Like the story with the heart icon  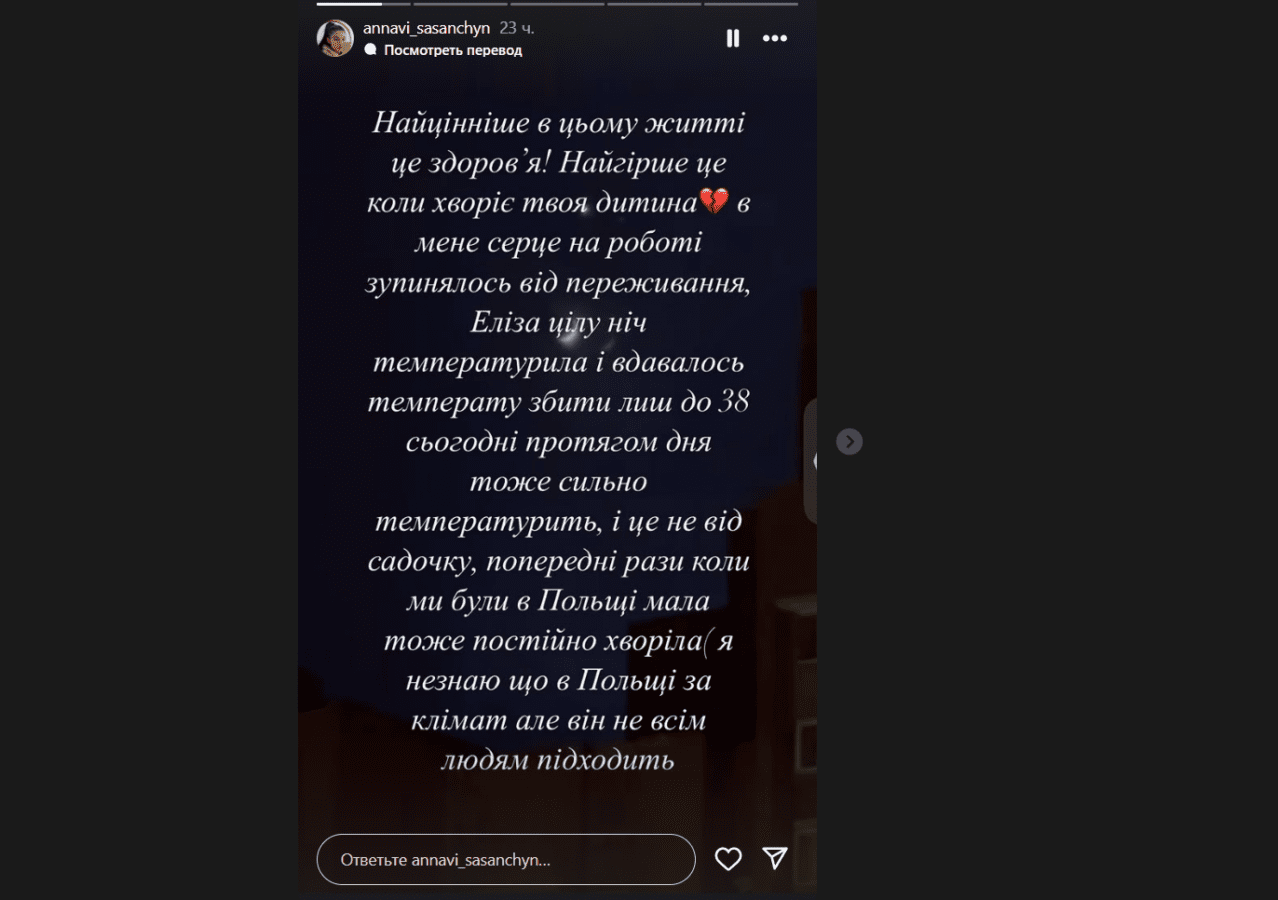point(728,859)
